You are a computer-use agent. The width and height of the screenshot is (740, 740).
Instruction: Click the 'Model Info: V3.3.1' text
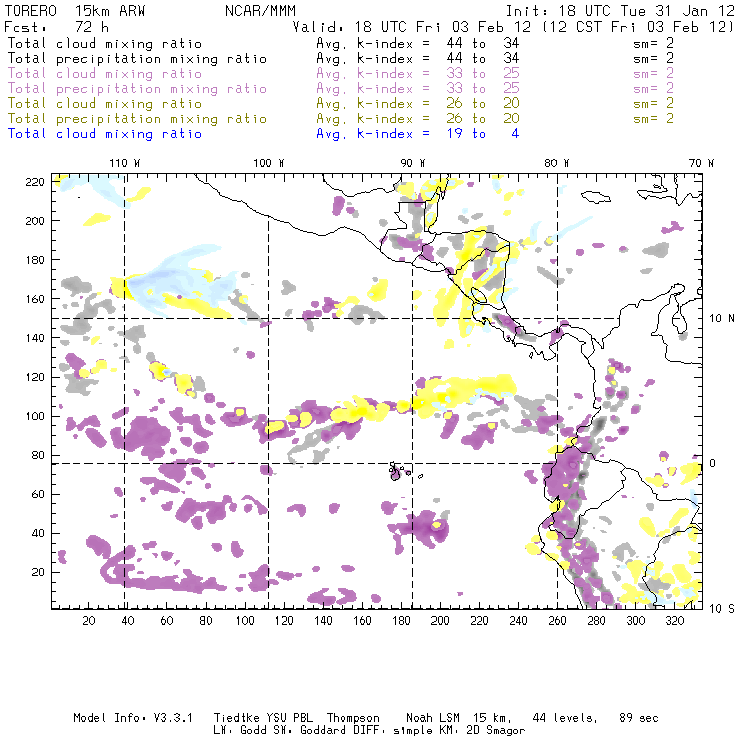pos(133,718)
